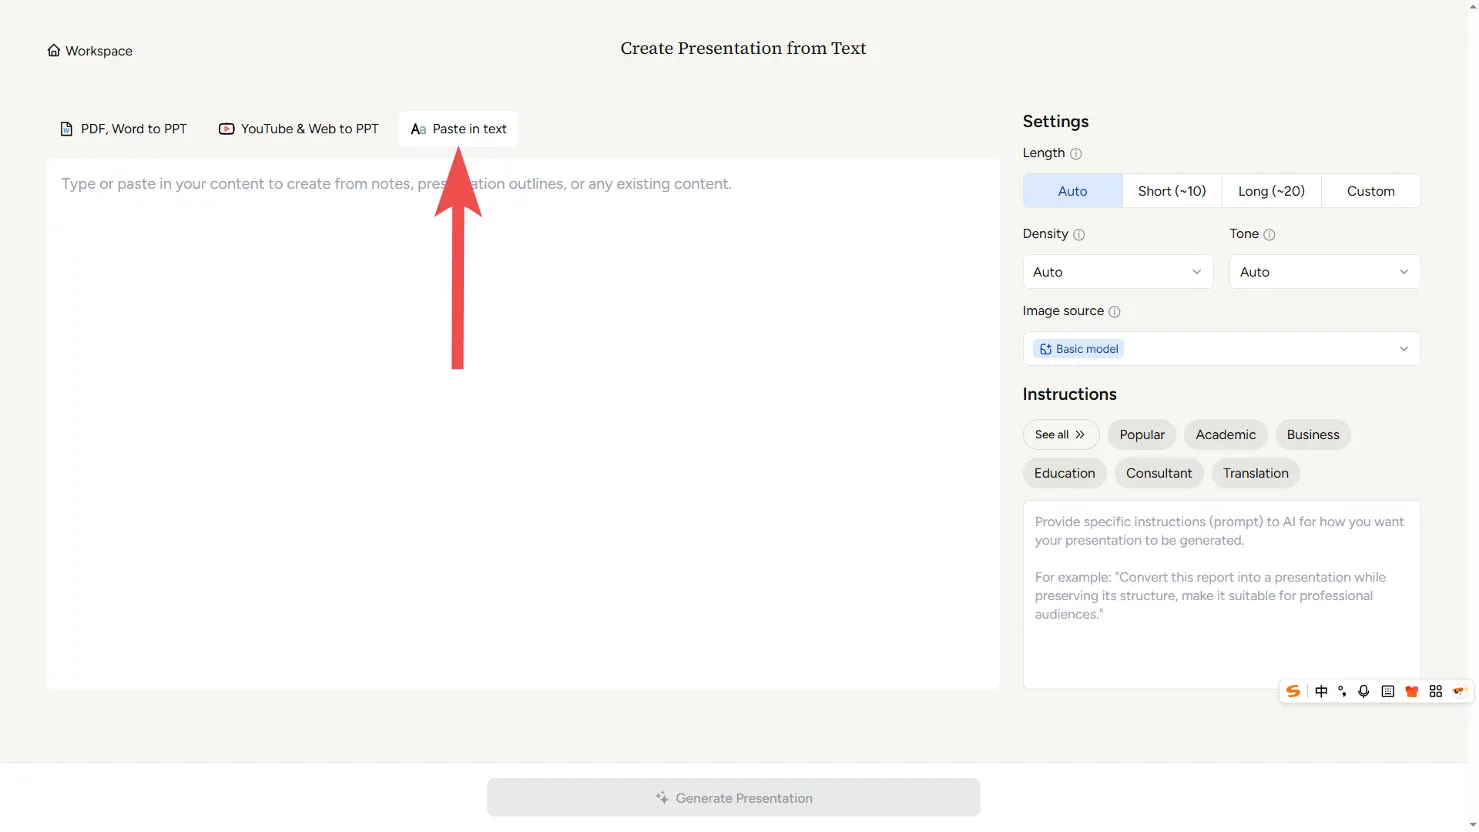Open the Tone dropdown
1479x832 pixels.
[1324, 272]
